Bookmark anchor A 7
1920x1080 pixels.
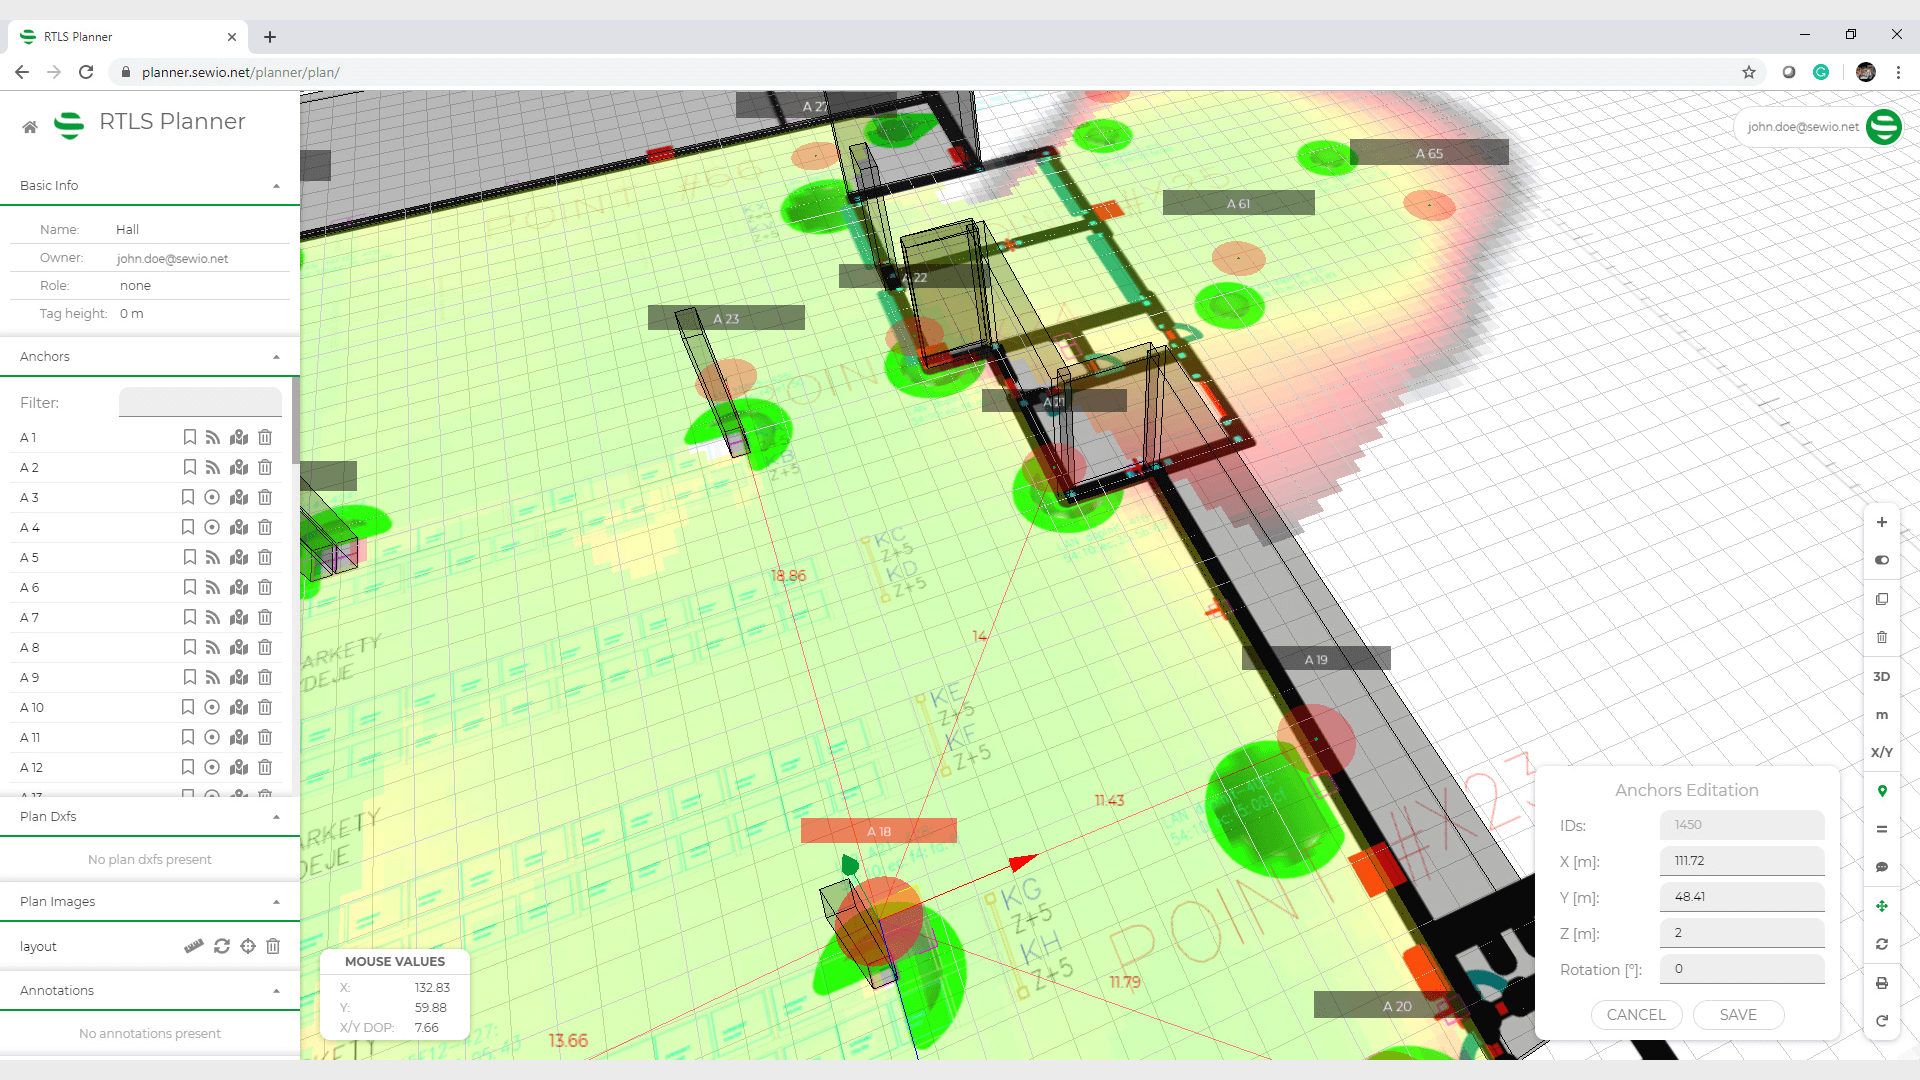189,617
